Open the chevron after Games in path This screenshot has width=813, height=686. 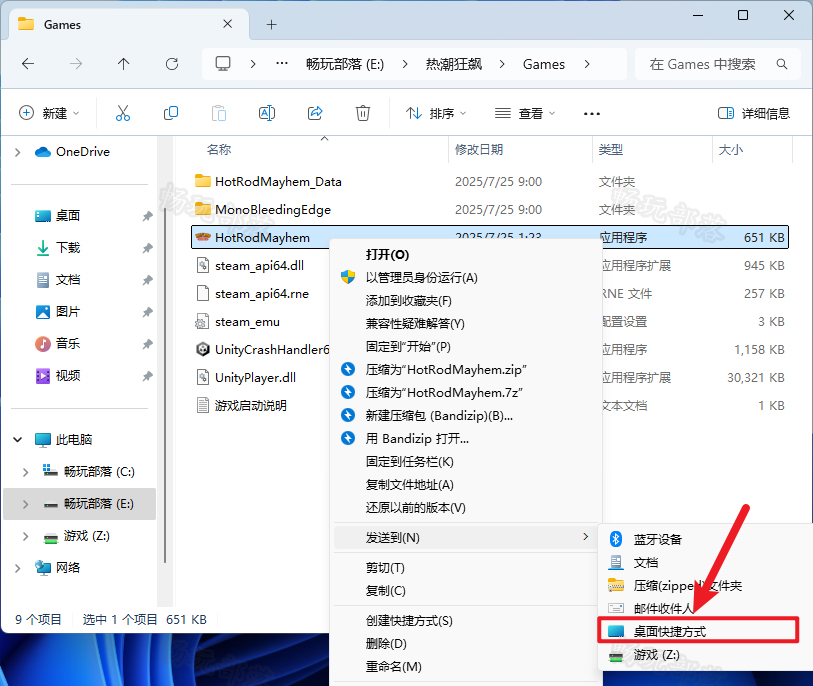point(587,64)
